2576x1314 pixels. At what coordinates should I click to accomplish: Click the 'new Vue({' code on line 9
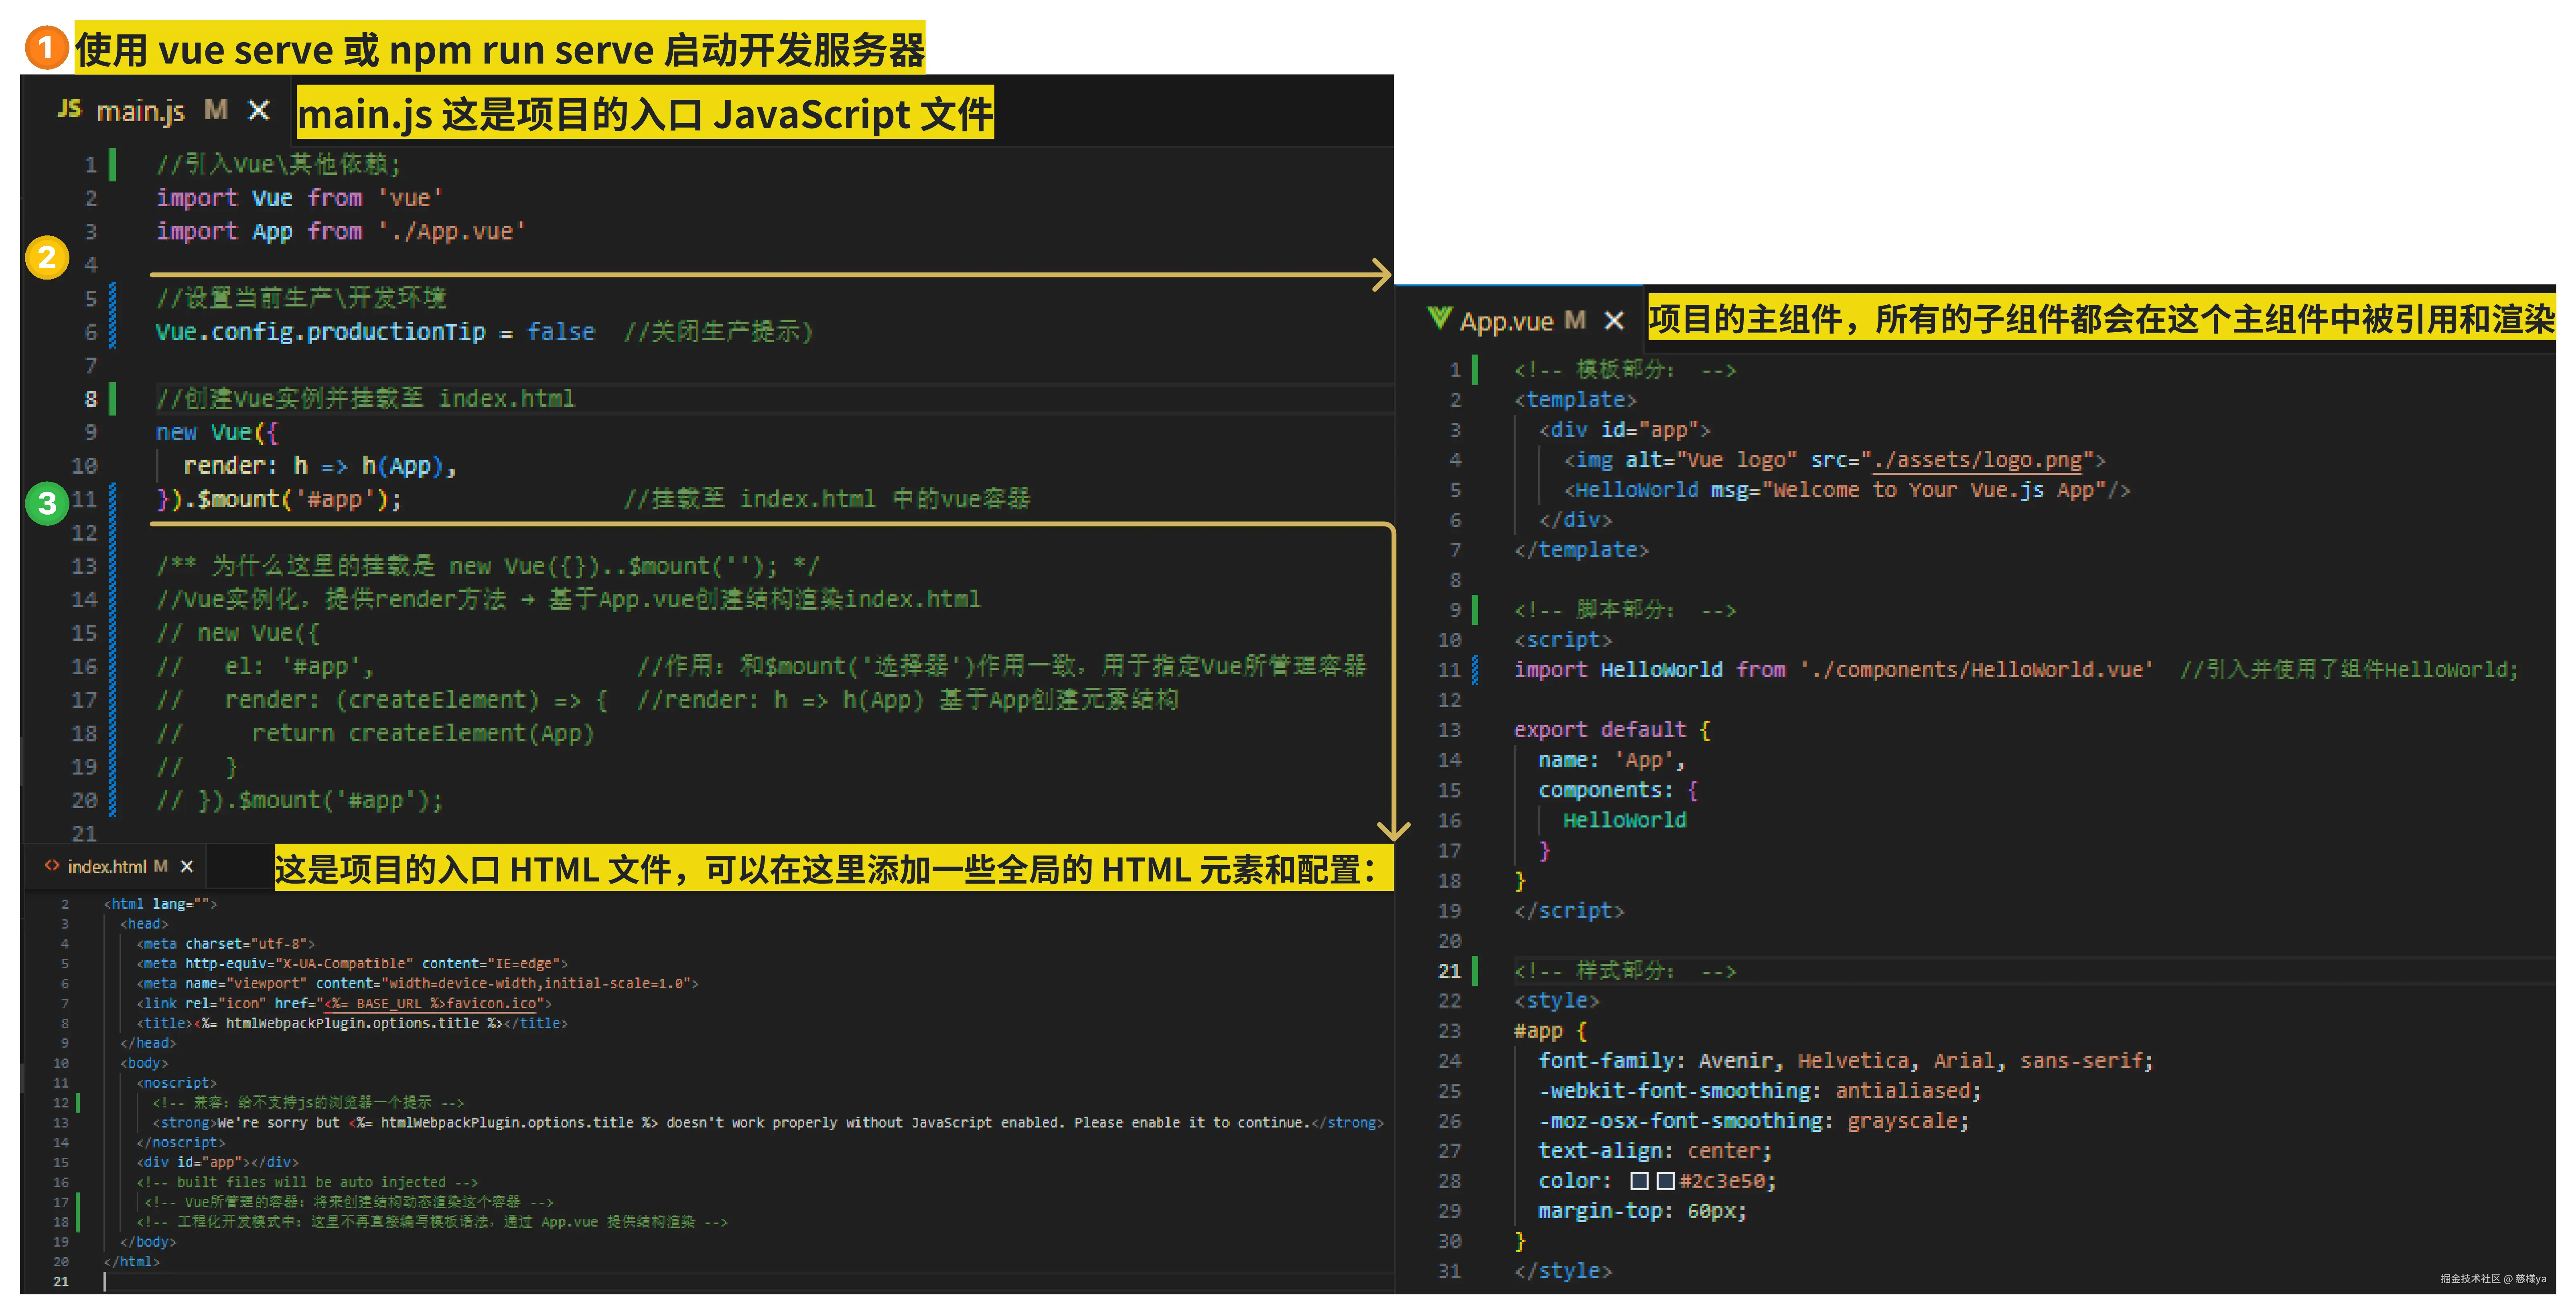[x=217, y=432]
